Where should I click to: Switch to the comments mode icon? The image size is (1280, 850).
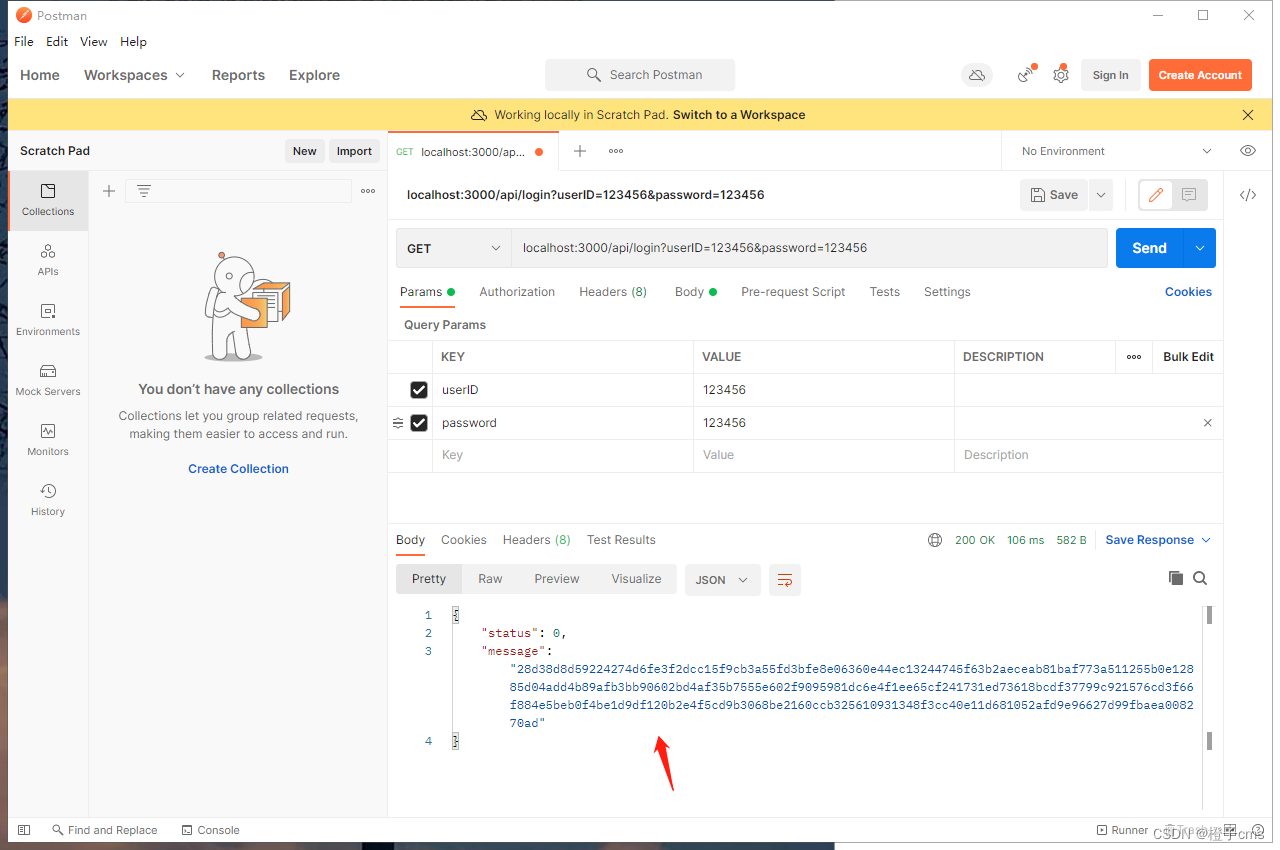tap(1189, 195)
